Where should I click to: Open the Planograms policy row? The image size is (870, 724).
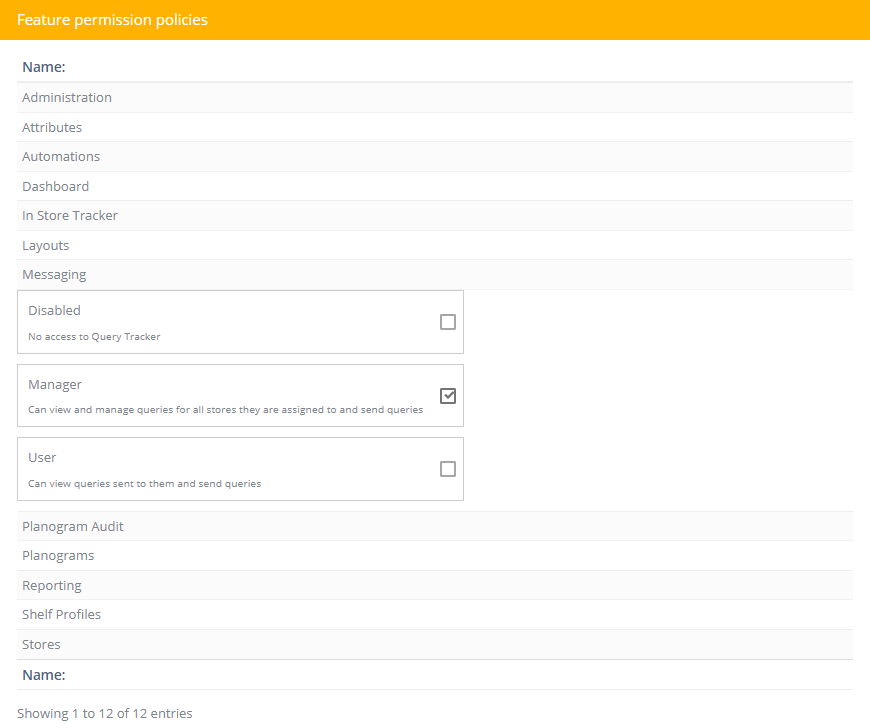pyautogui.click(x=434, y=555)
